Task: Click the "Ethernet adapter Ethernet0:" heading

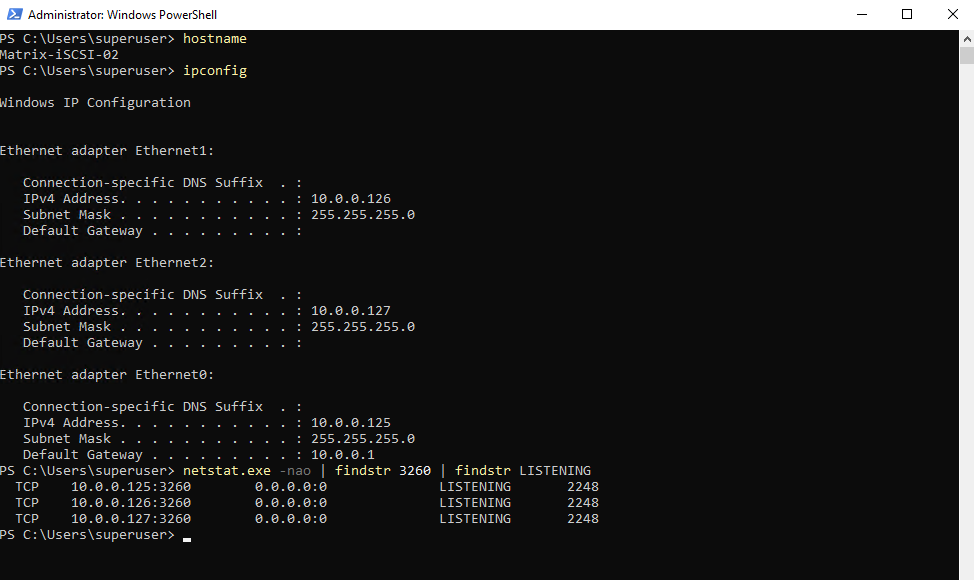Action: [107, 375]
